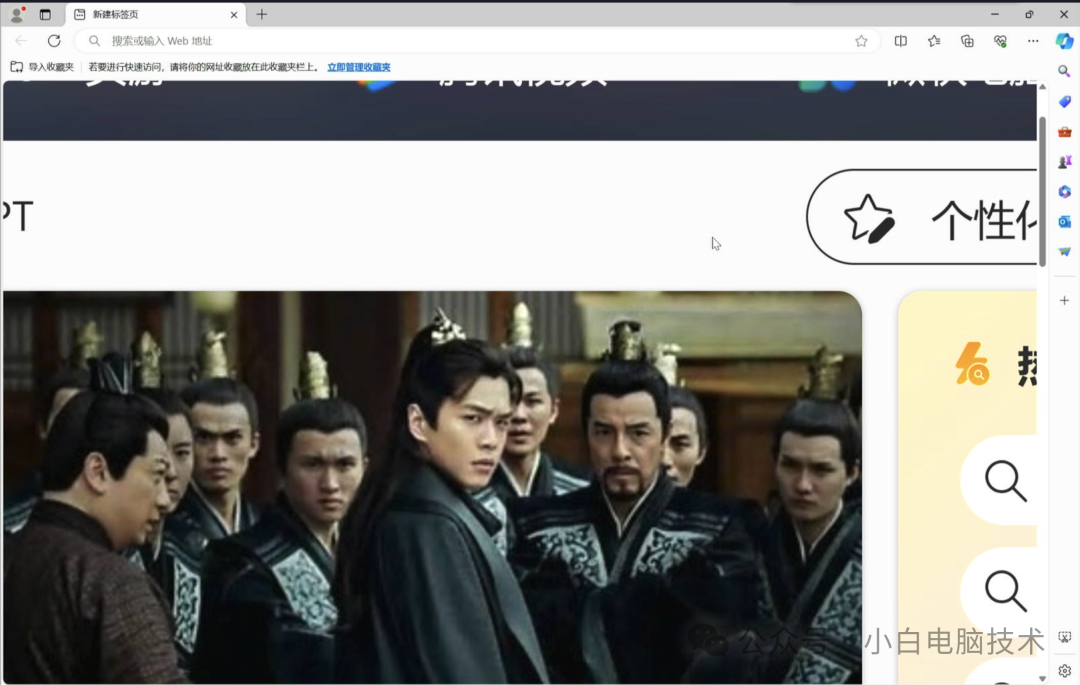Click the refresh page button
This screenshot has width=1080, height=685.
pyautogui.click(x=54, y=41)
